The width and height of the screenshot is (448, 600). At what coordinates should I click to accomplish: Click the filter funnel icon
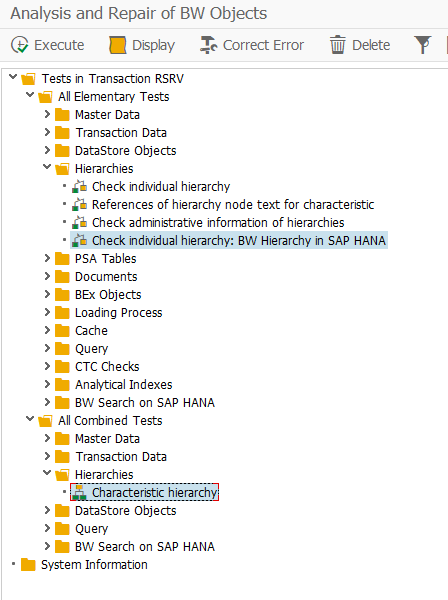(x=423, y=45)
